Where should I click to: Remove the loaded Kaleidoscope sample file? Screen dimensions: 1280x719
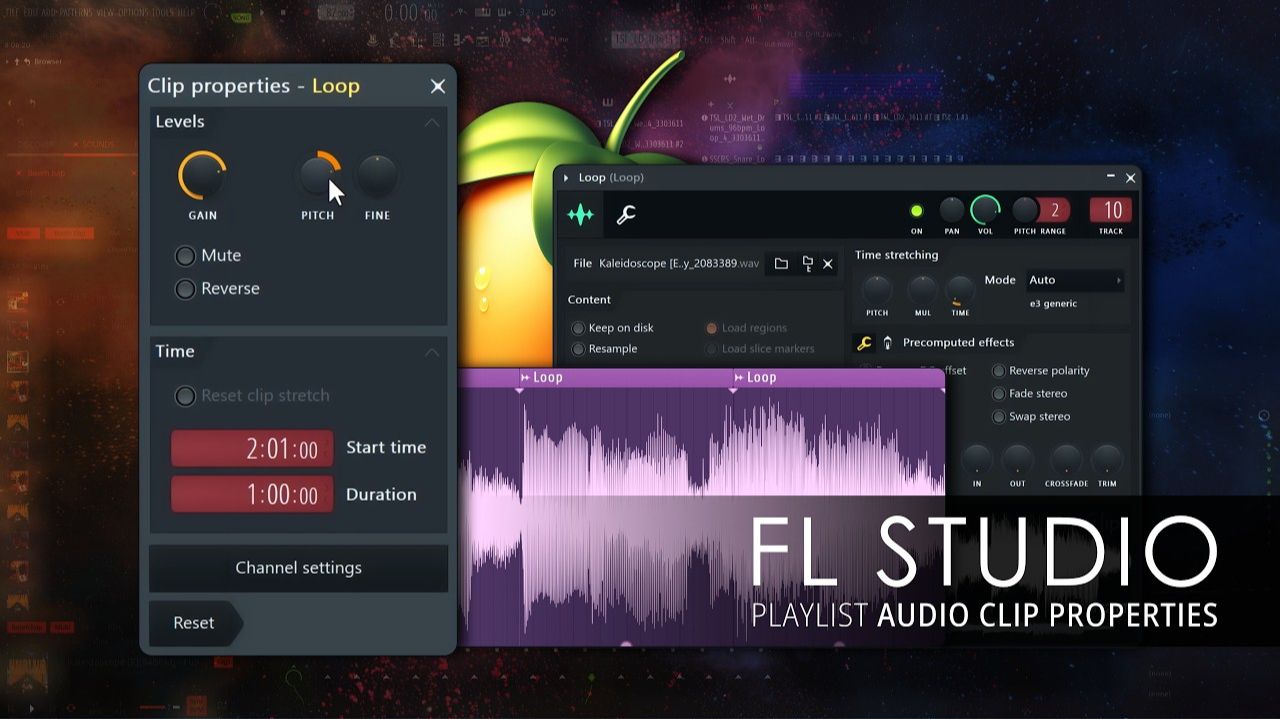click(828, 264)
